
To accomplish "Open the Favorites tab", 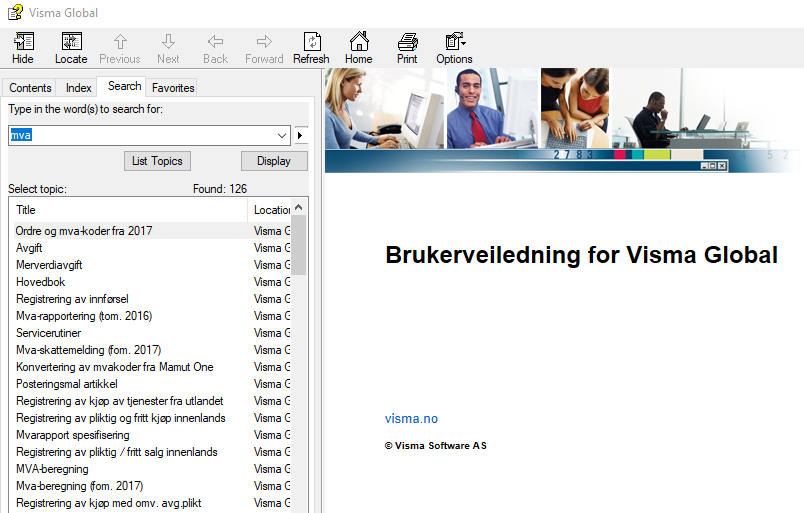I will pos(173,88).
